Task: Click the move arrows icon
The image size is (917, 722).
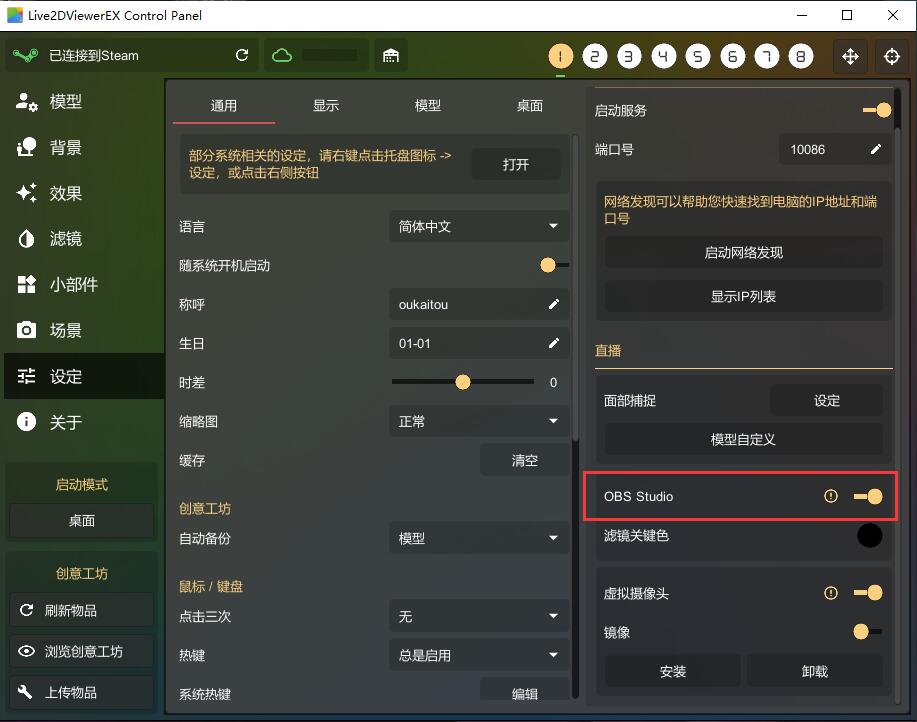Action: [x=850, y=56]
